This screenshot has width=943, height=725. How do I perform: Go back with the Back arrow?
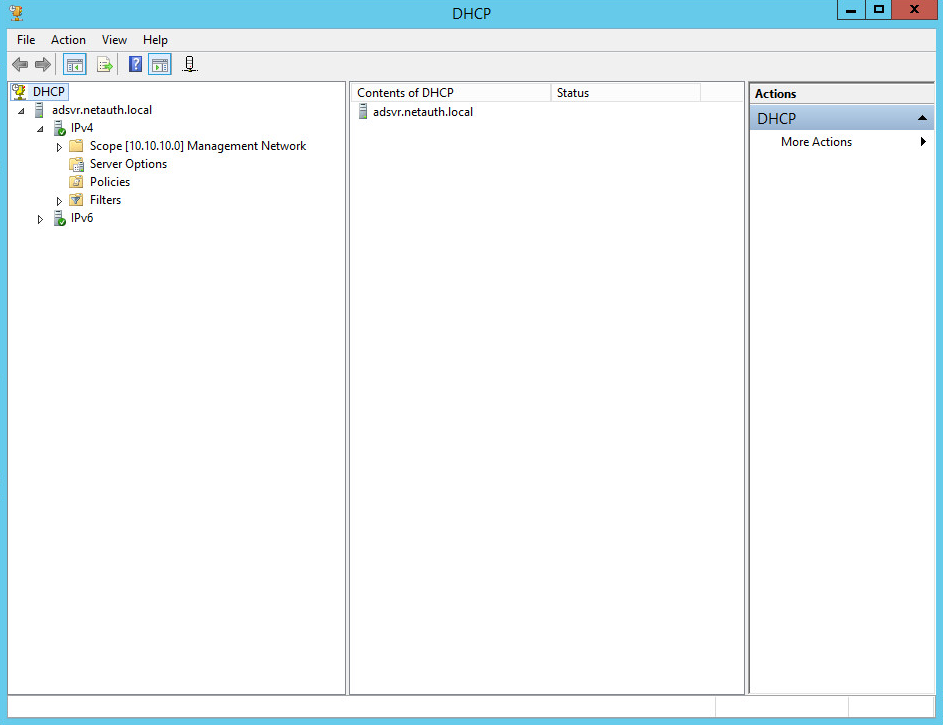pyautogui.click(x=20, y=64)
